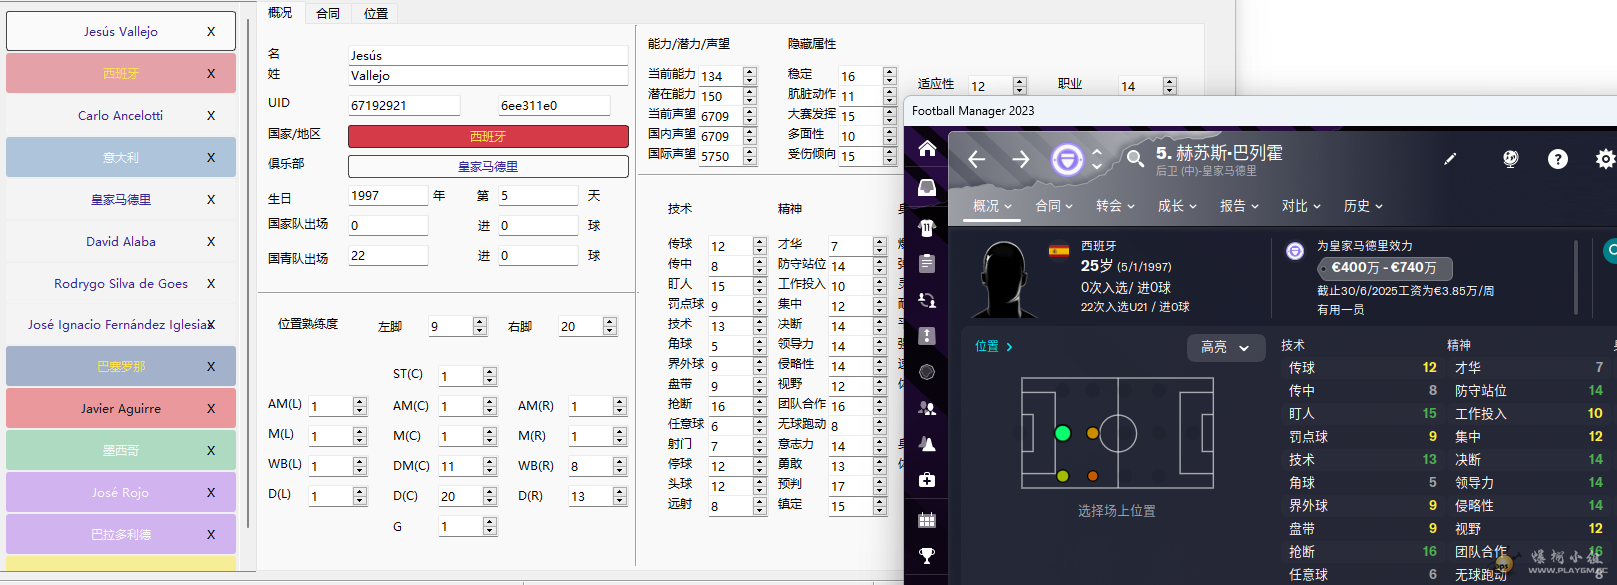
Task: Go back with FM left arrow
Action: pos(977,159)
